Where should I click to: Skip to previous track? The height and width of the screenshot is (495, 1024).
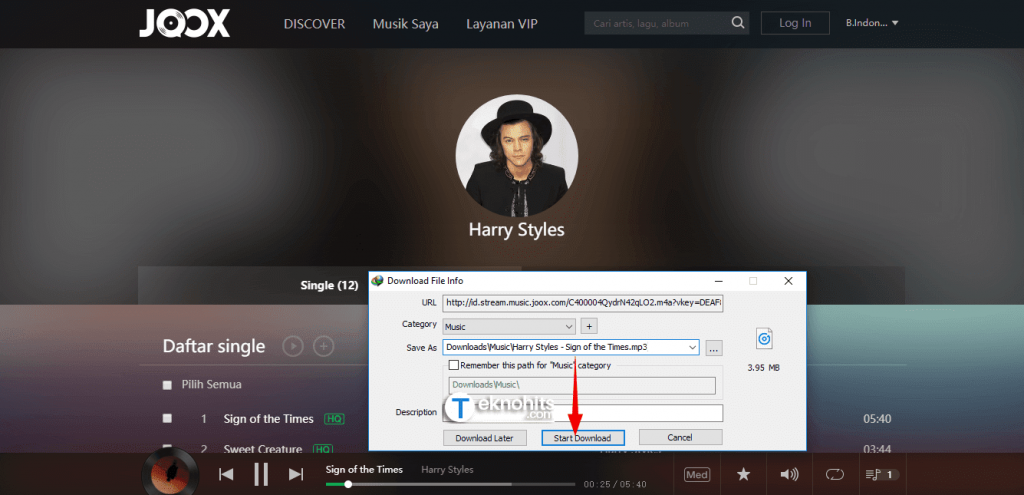click(x=226, y=474)
